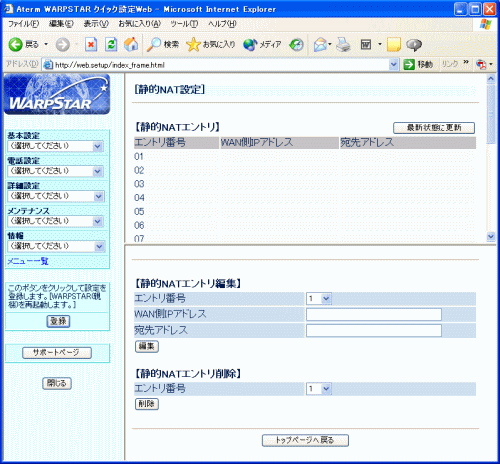Click the 登録 button in sidebar
Image resolution: width=500 pixels, height=464 pixels.
tap(58, 321)
